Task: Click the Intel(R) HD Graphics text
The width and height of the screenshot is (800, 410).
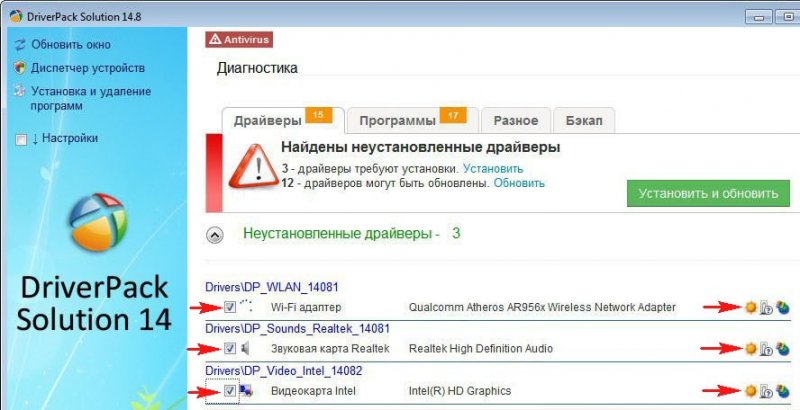Action: click(460, 391)
